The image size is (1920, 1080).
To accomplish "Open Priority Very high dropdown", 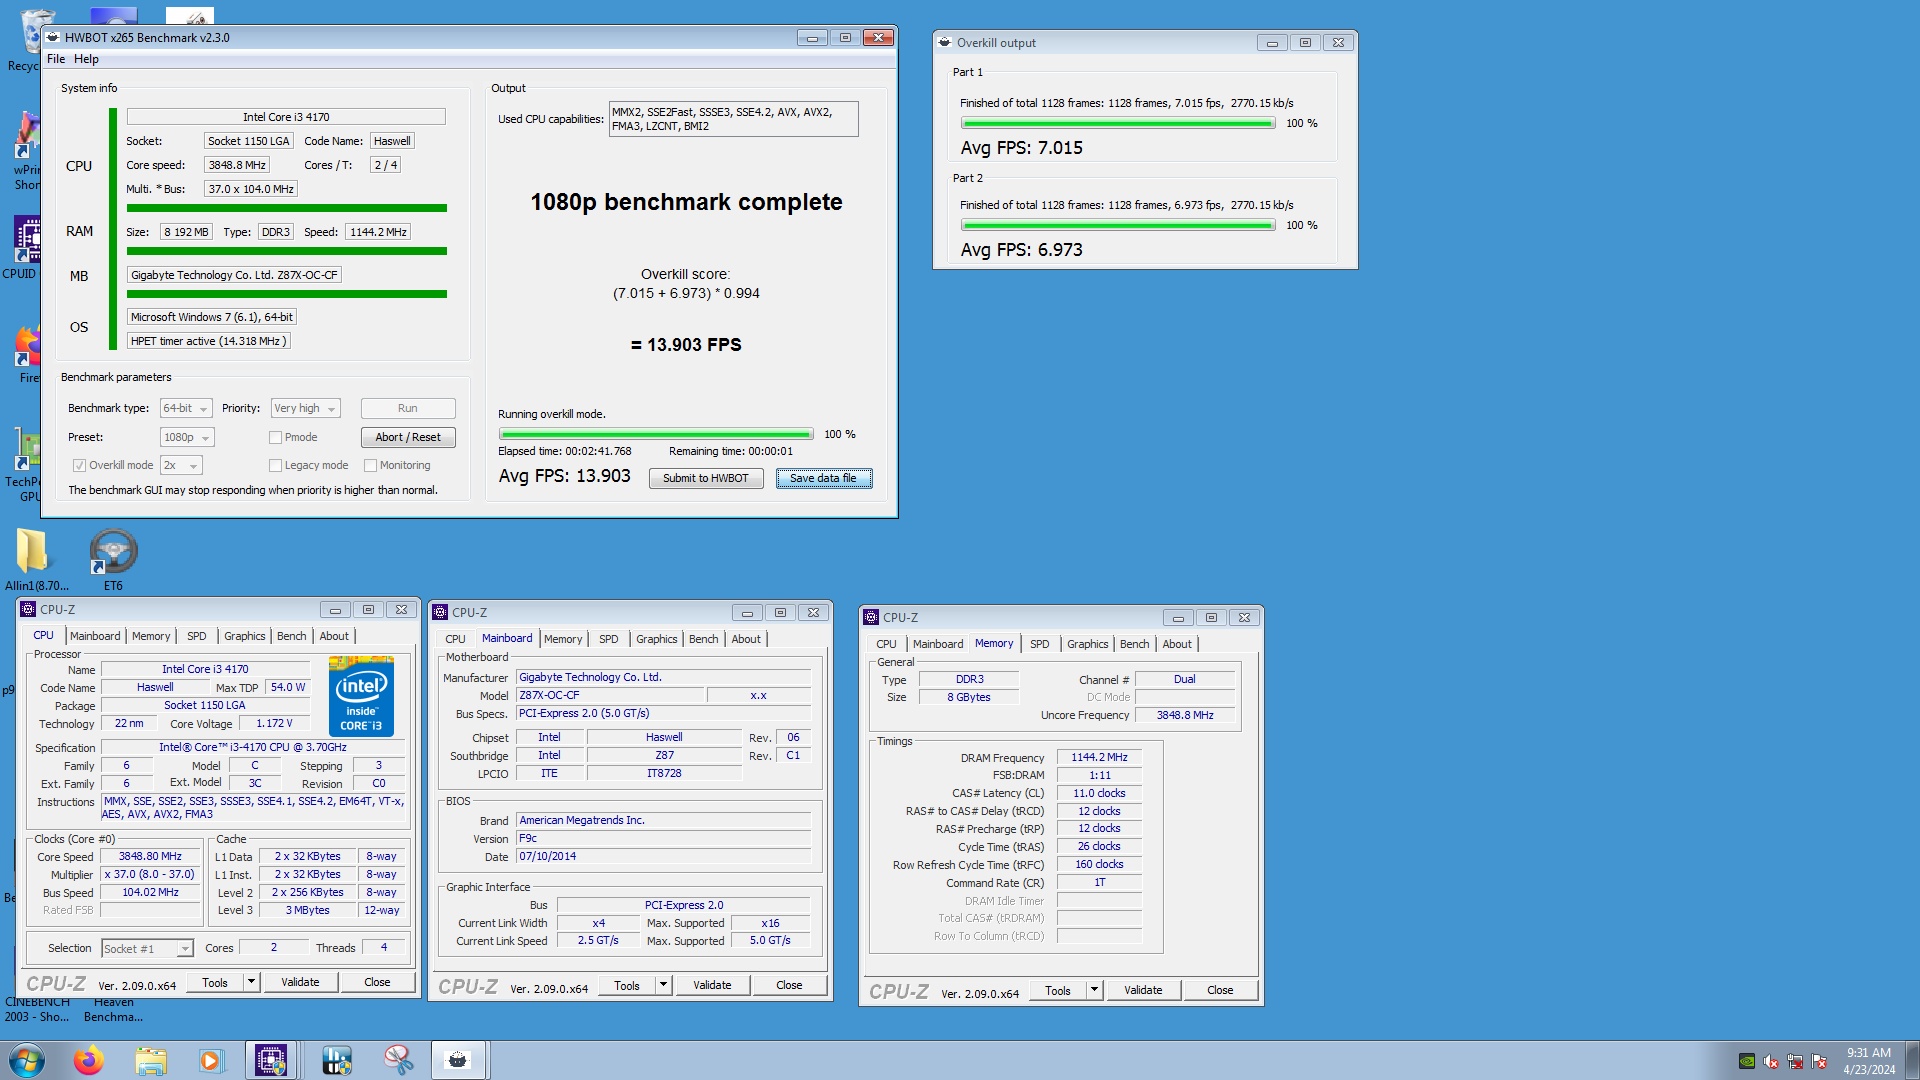I will [306, 408].
